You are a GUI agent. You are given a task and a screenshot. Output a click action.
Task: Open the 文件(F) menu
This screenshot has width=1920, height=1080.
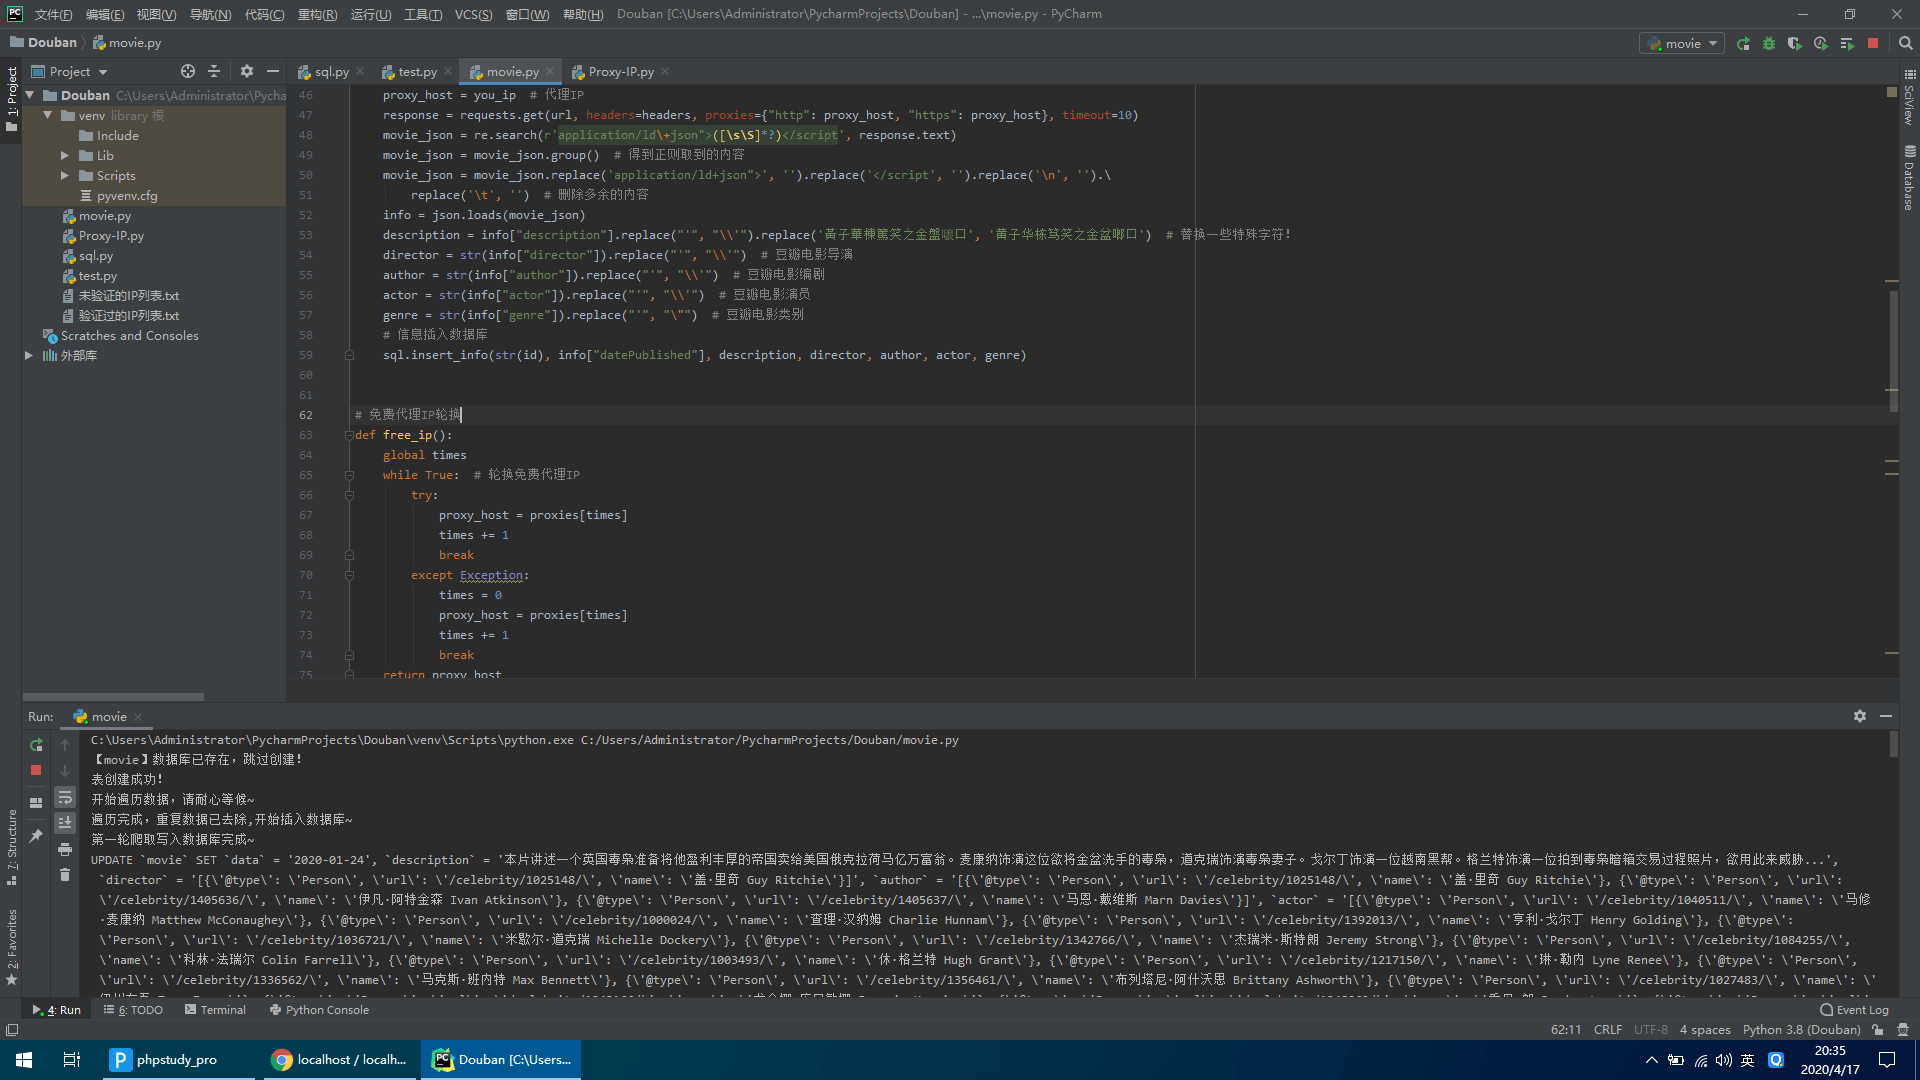coord(53,14)
